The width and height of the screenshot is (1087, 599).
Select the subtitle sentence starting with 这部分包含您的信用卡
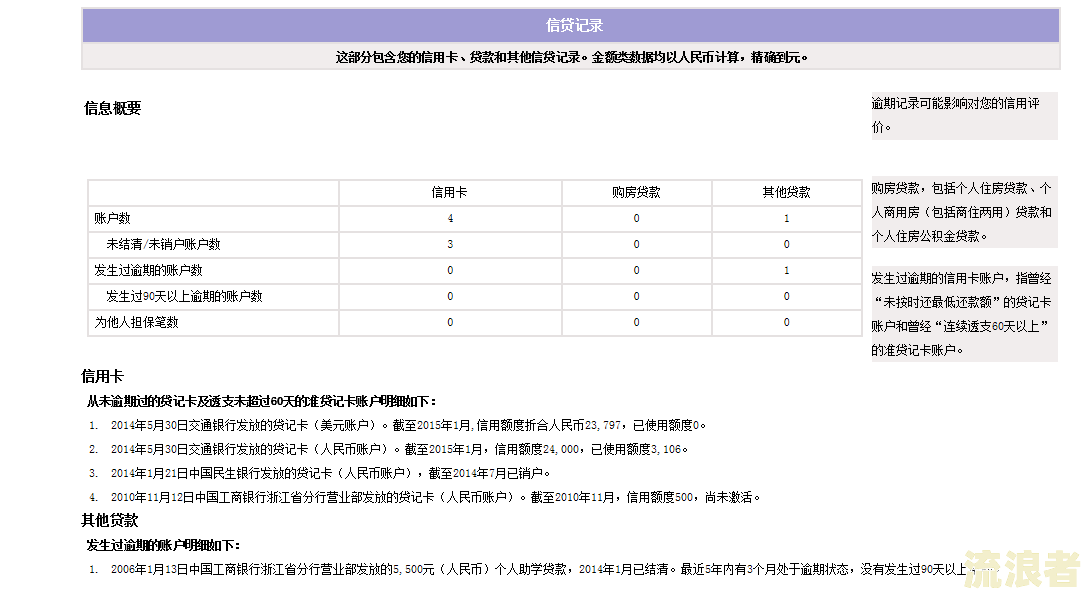572,58
